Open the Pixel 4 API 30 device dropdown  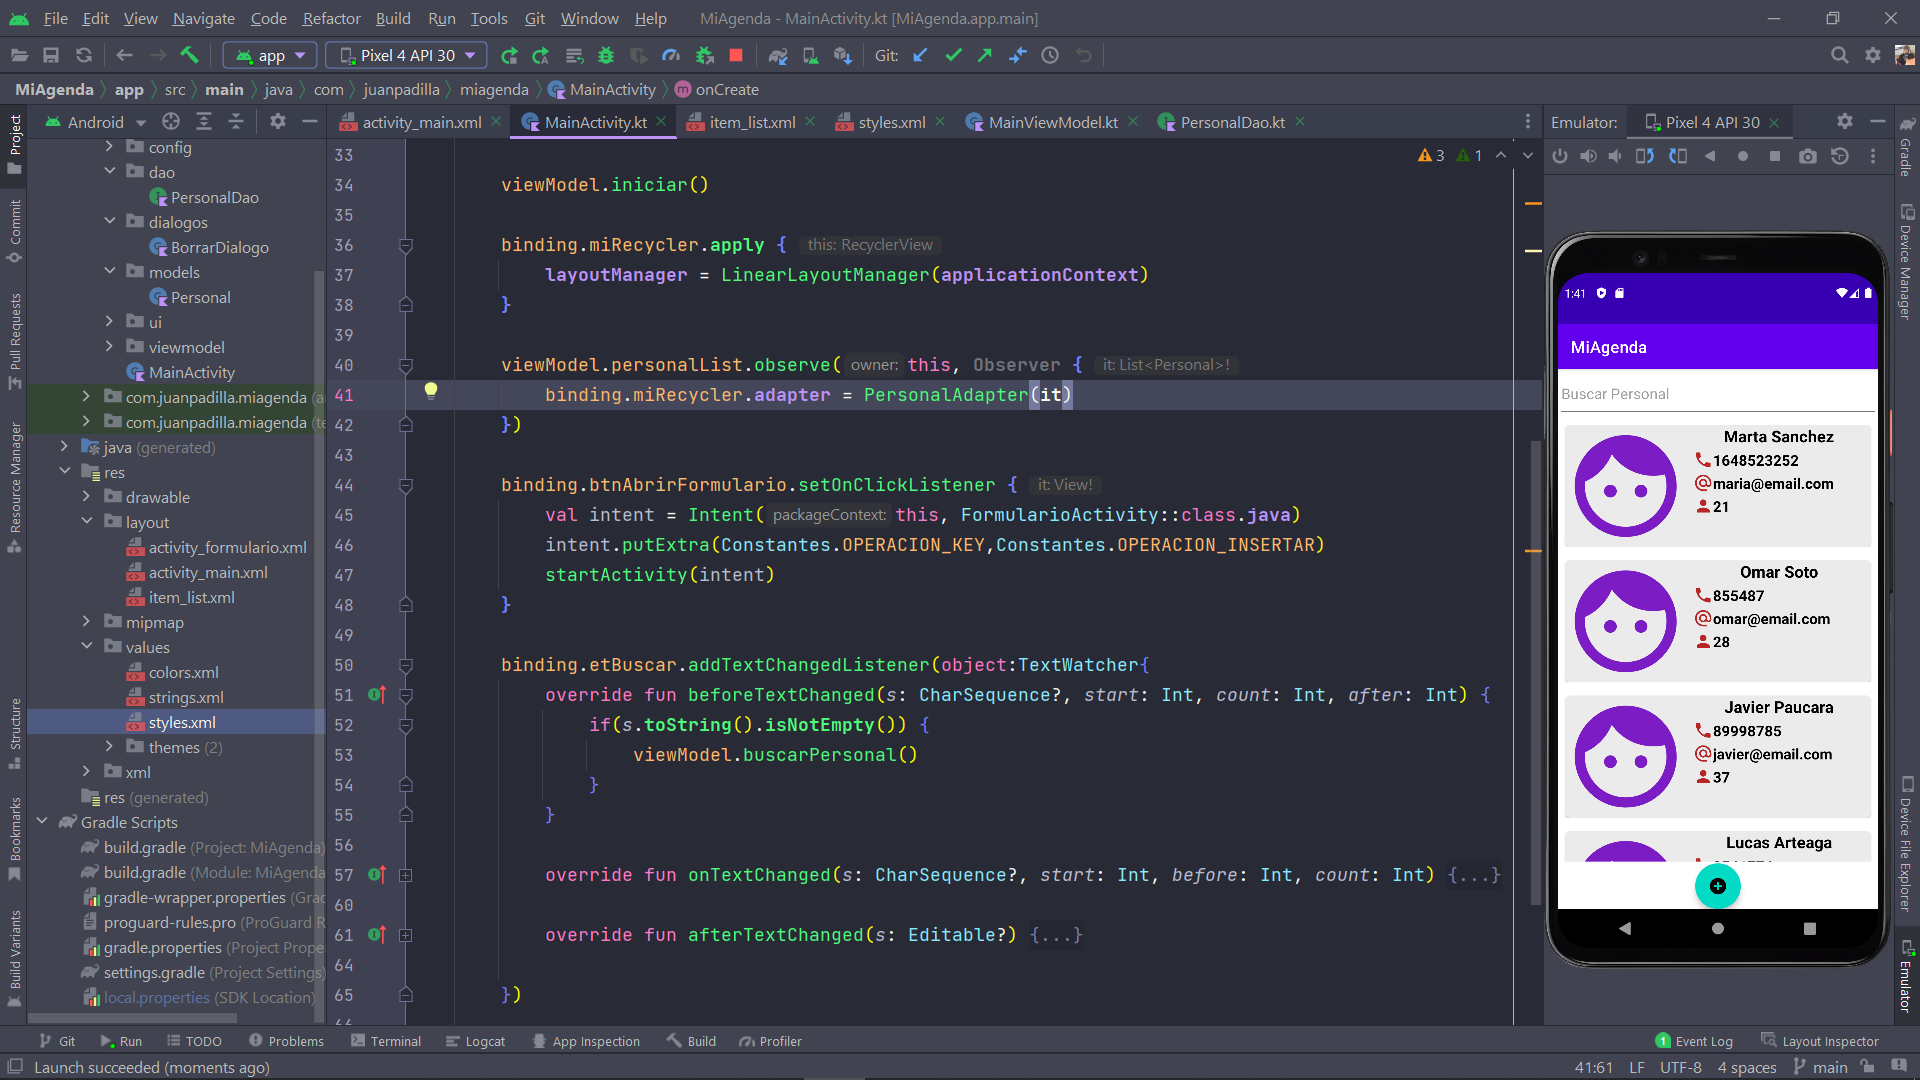point(405,55)
